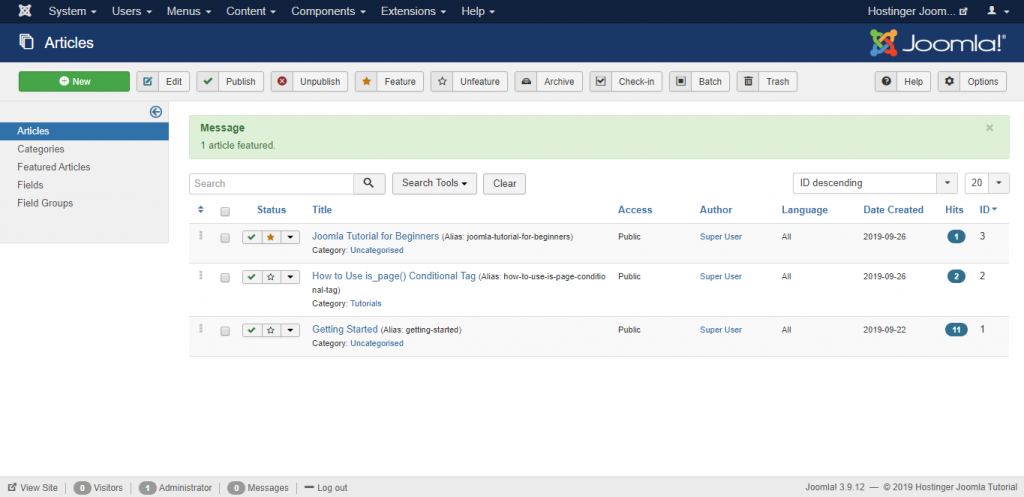Unfeature the Joomla Tutorial for Beginners star

[270, 237]
